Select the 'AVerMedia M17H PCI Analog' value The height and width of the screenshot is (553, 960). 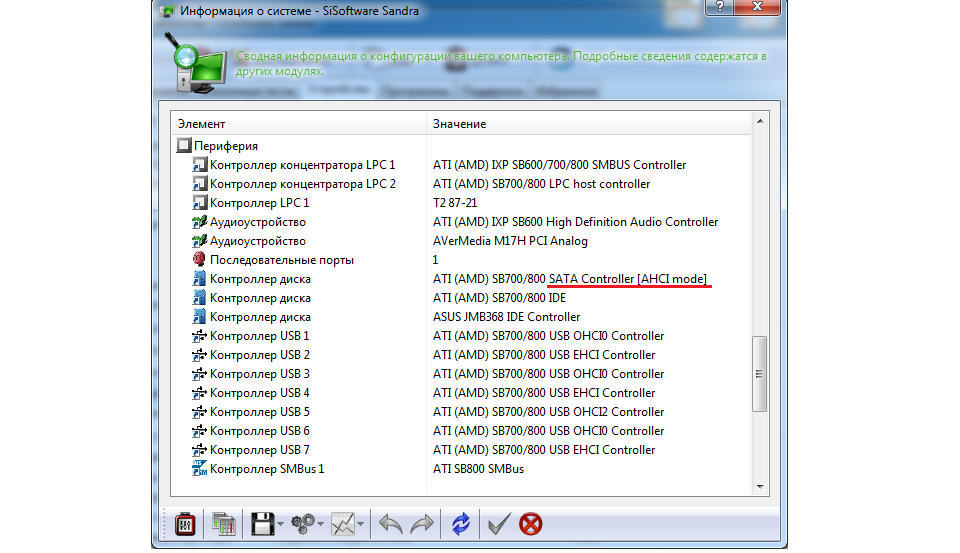(510, 241)
